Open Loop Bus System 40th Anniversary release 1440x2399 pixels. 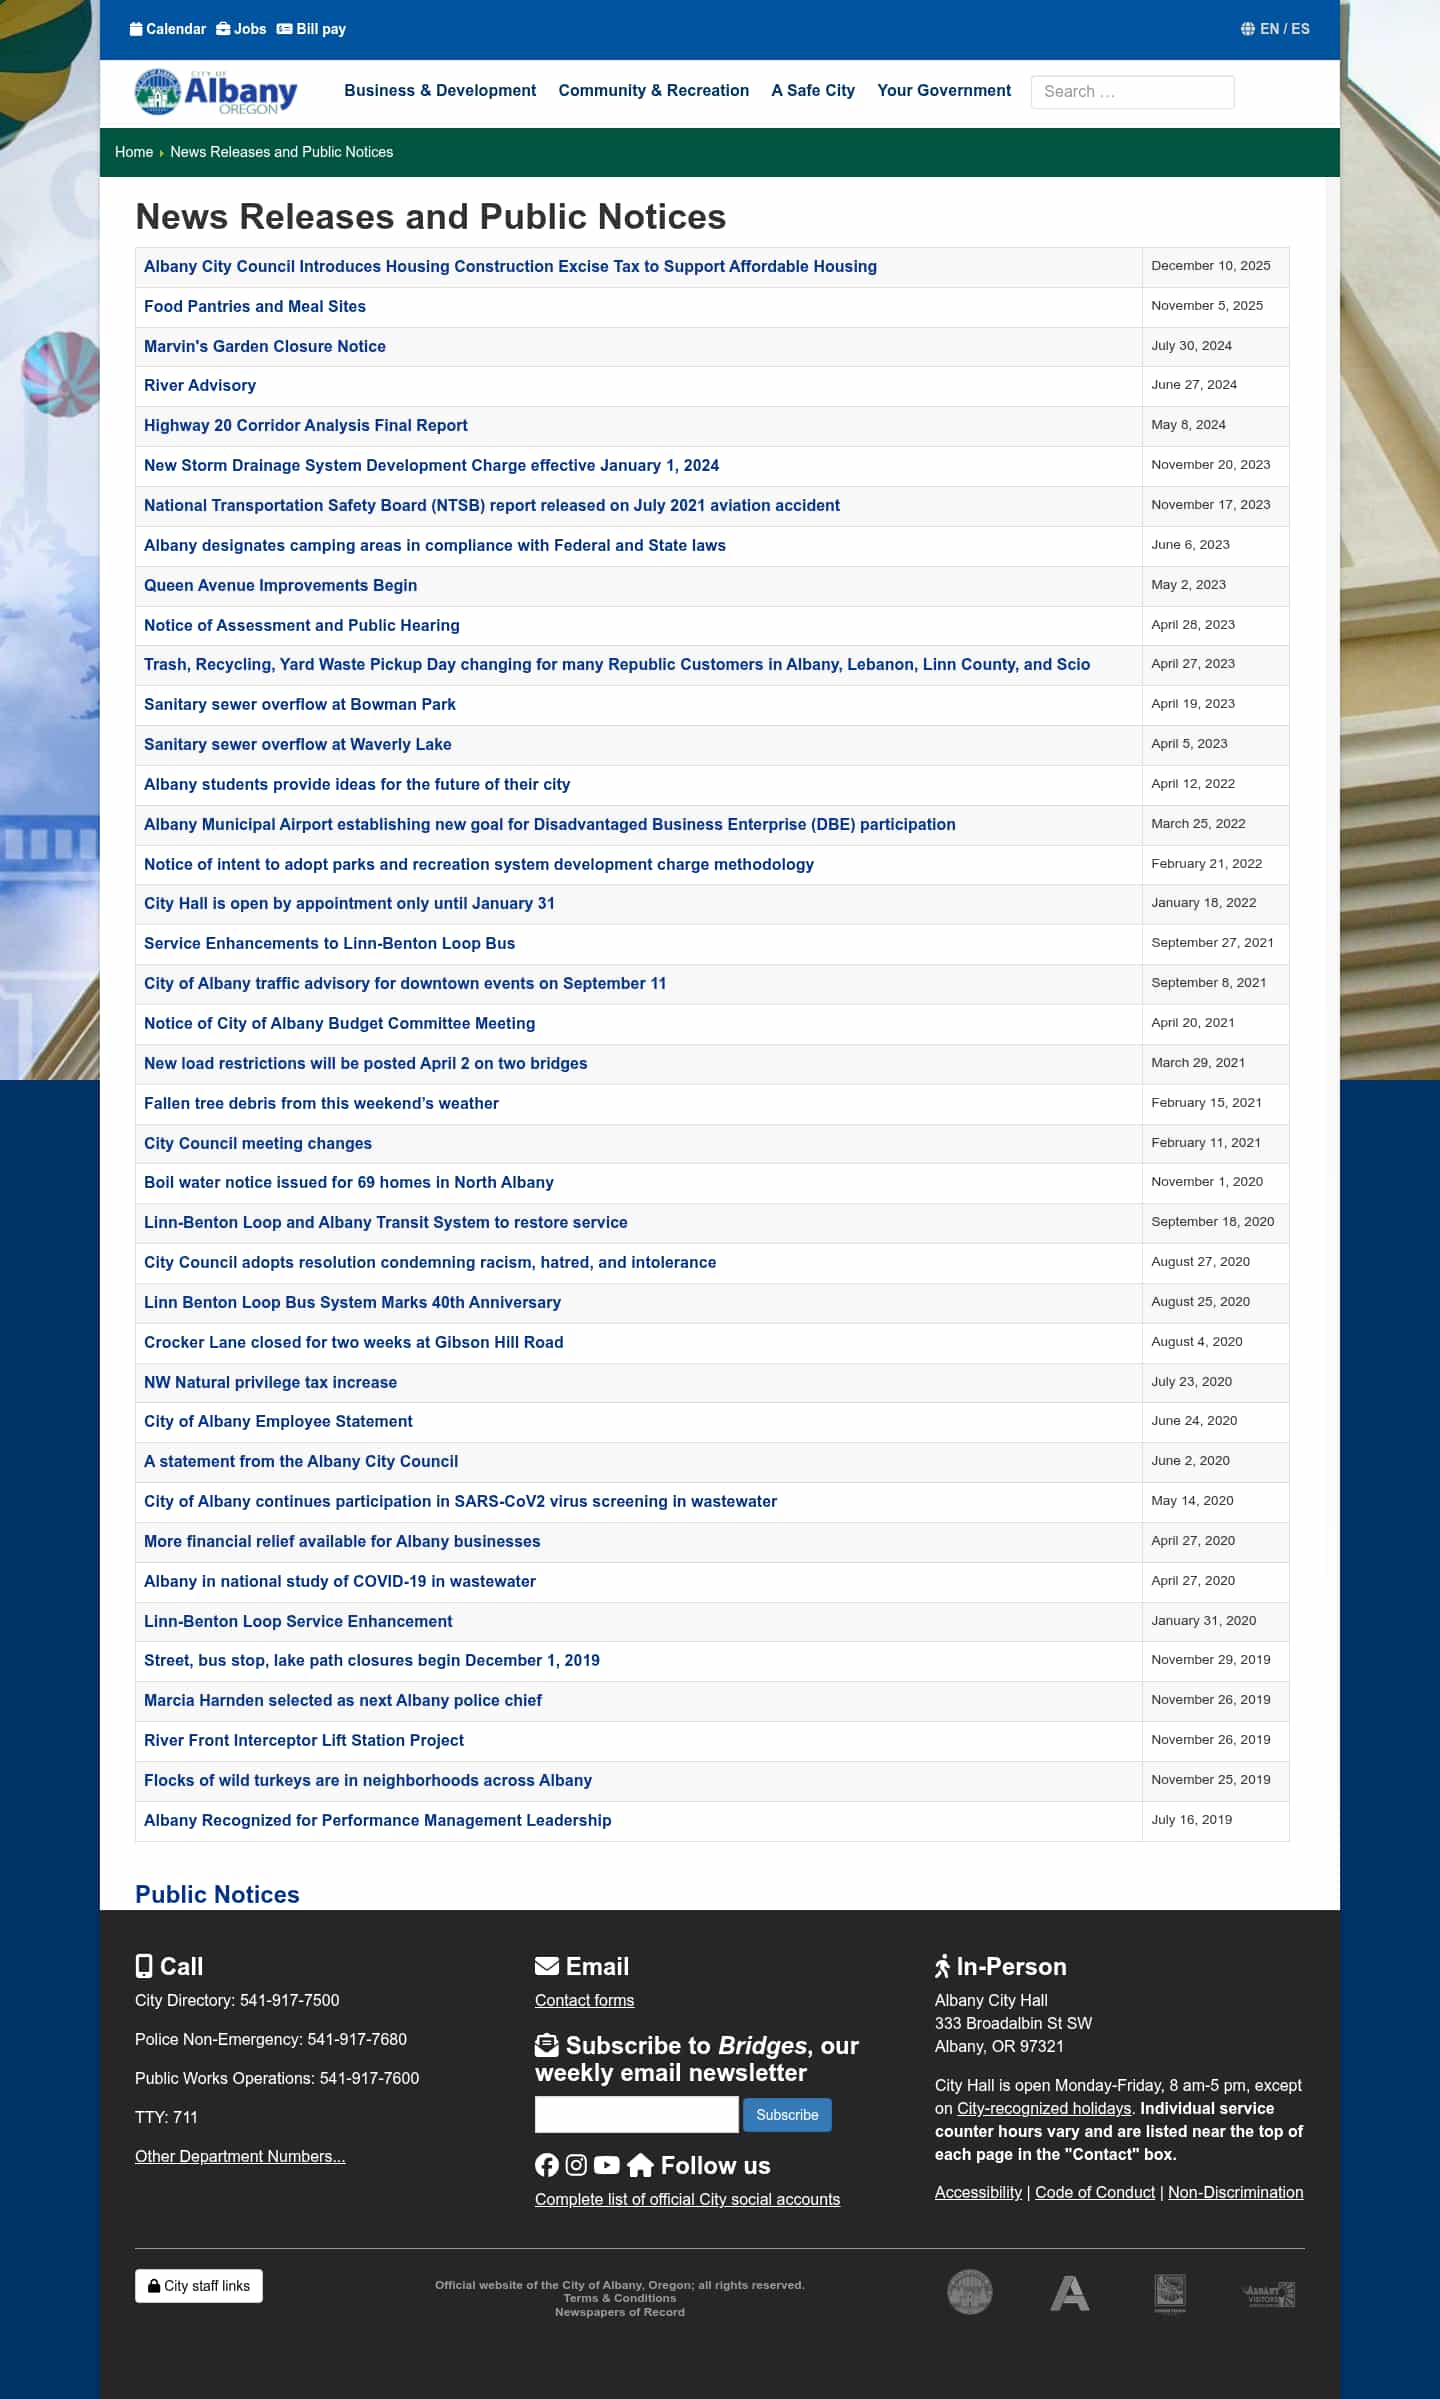tap(352, 1303)
